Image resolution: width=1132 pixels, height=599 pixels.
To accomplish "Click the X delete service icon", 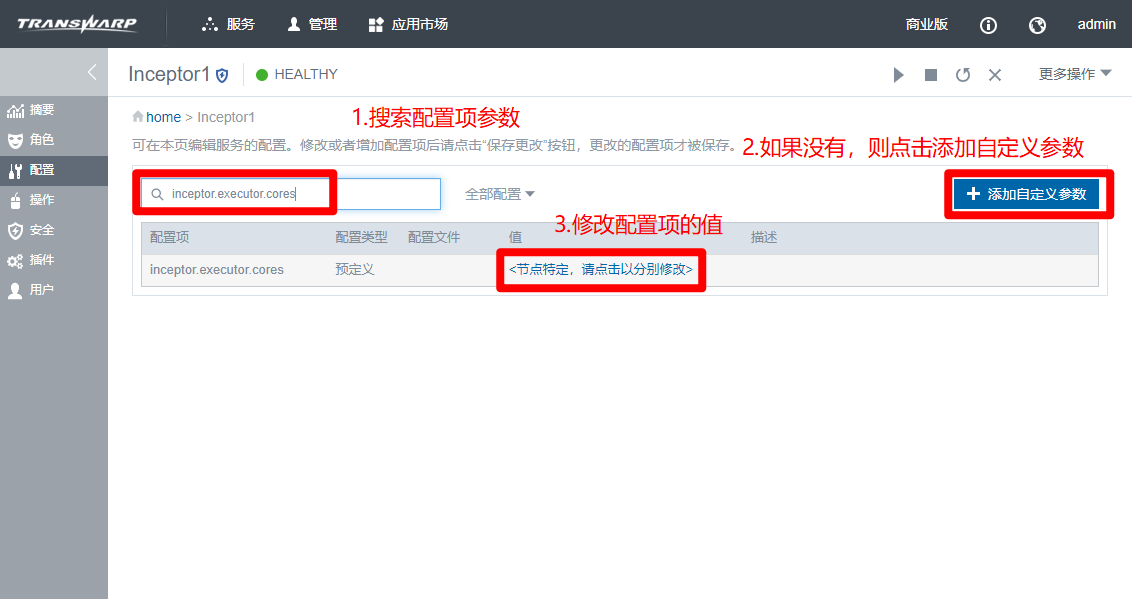I will [x=995, y=75].
